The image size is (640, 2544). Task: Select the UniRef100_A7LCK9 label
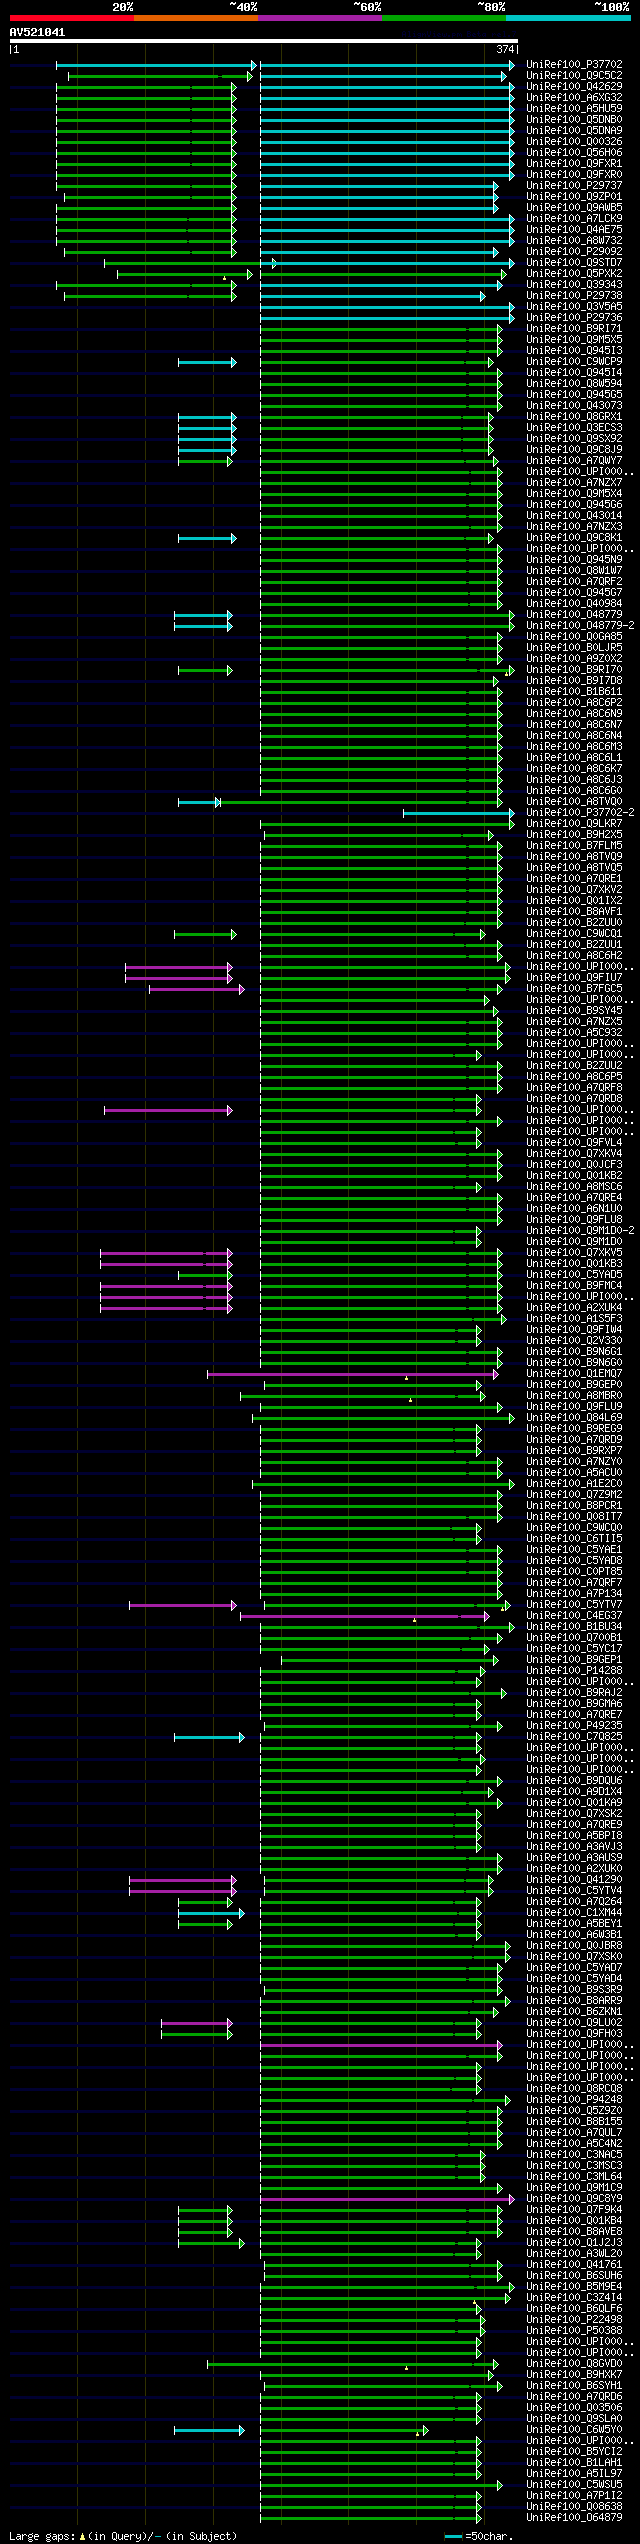574,218
